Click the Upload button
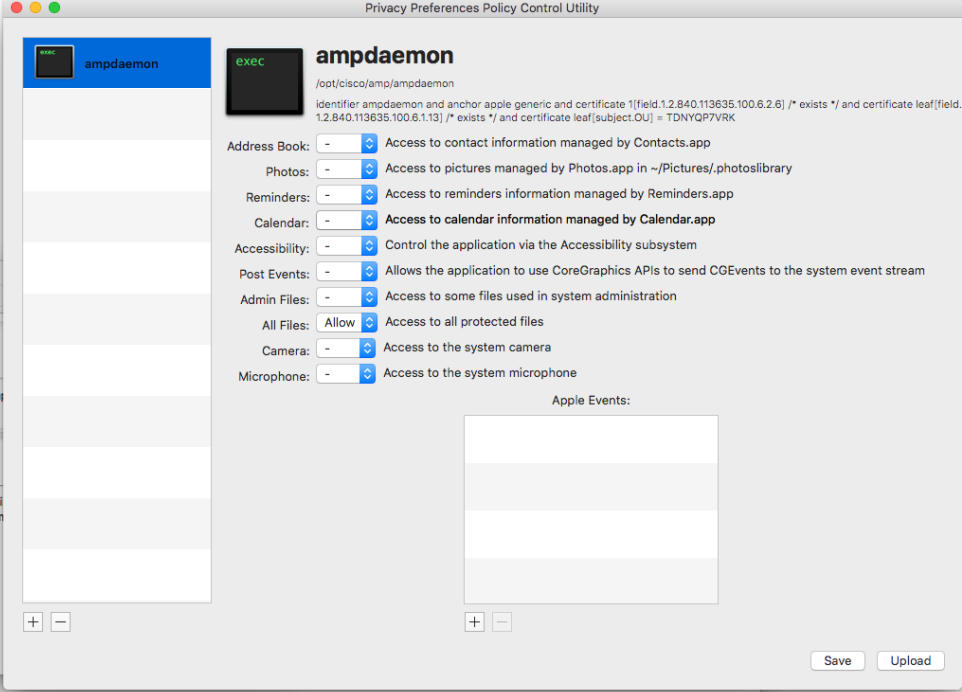The width and height of the screenshot is (962, 692). 910,661
